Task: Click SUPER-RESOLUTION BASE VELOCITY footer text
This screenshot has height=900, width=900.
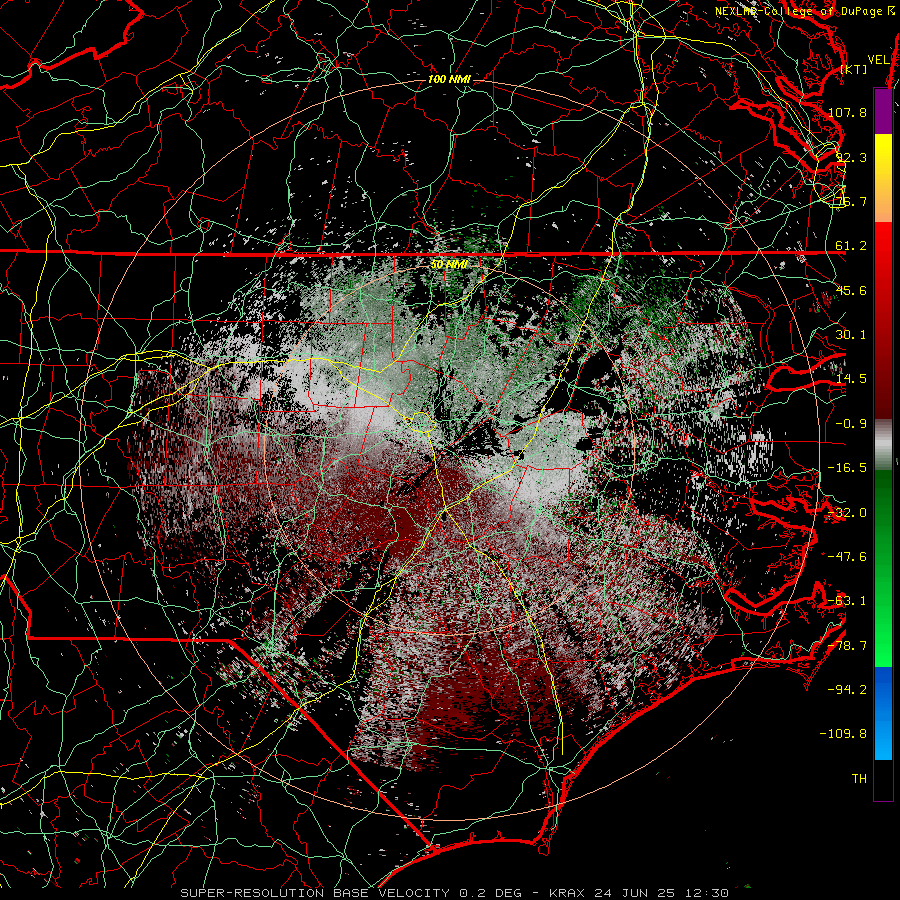Action: point(315,893)
